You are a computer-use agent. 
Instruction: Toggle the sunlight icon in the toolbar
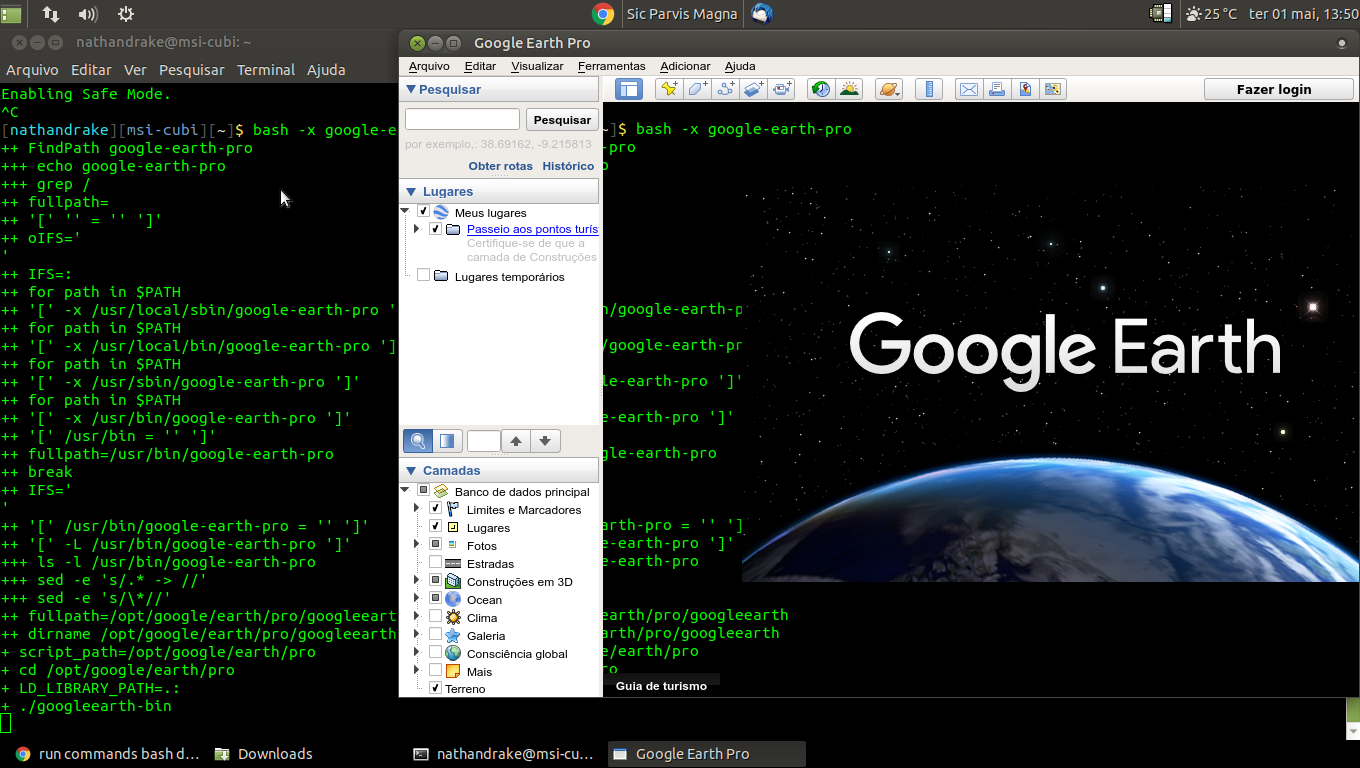[849, 89]
